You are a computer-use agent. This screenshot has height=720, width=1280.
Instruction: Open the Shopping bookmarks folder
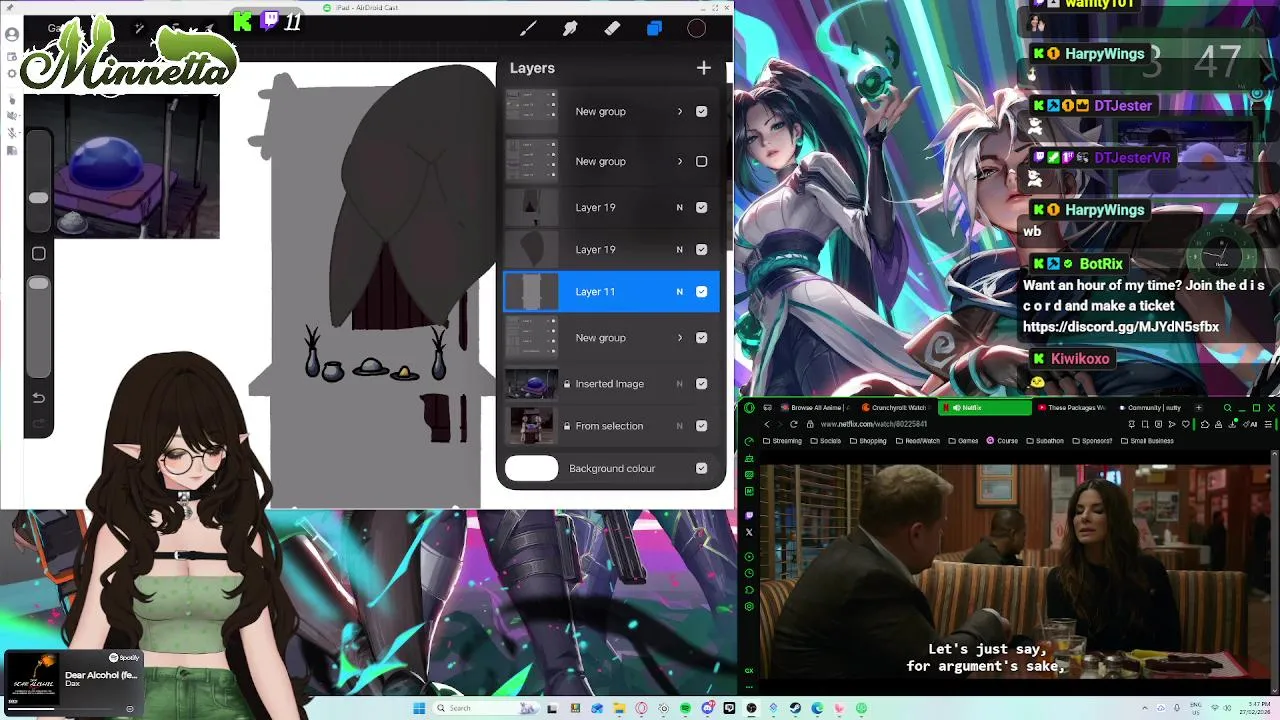(x=868, y=441)
